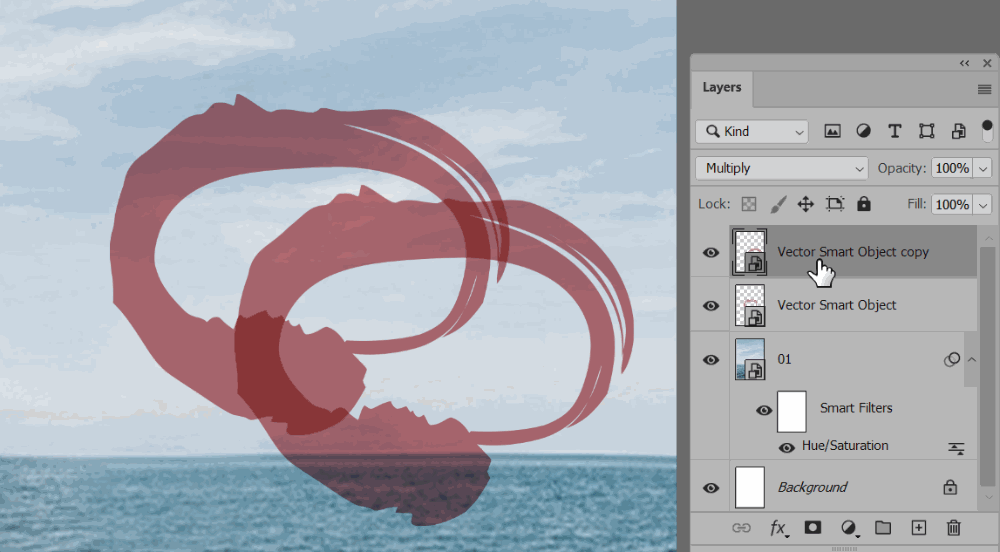Open the Layers panel menu
The width and height of the screenshot is (1000, 552).
click(x=984, y=89)
